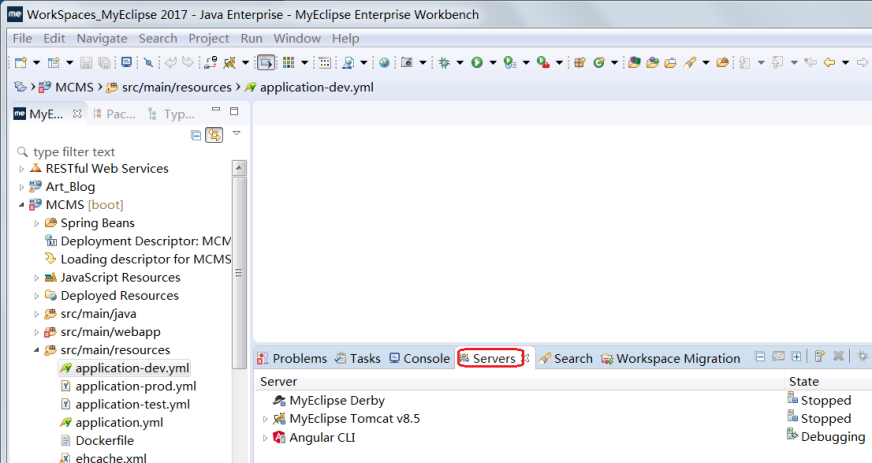Image resolution: width=872 pixels, height=463 pixels.
Task: Click Collapse All in the explorer panel
Action: pyautogui.click(x=196, y=135)
